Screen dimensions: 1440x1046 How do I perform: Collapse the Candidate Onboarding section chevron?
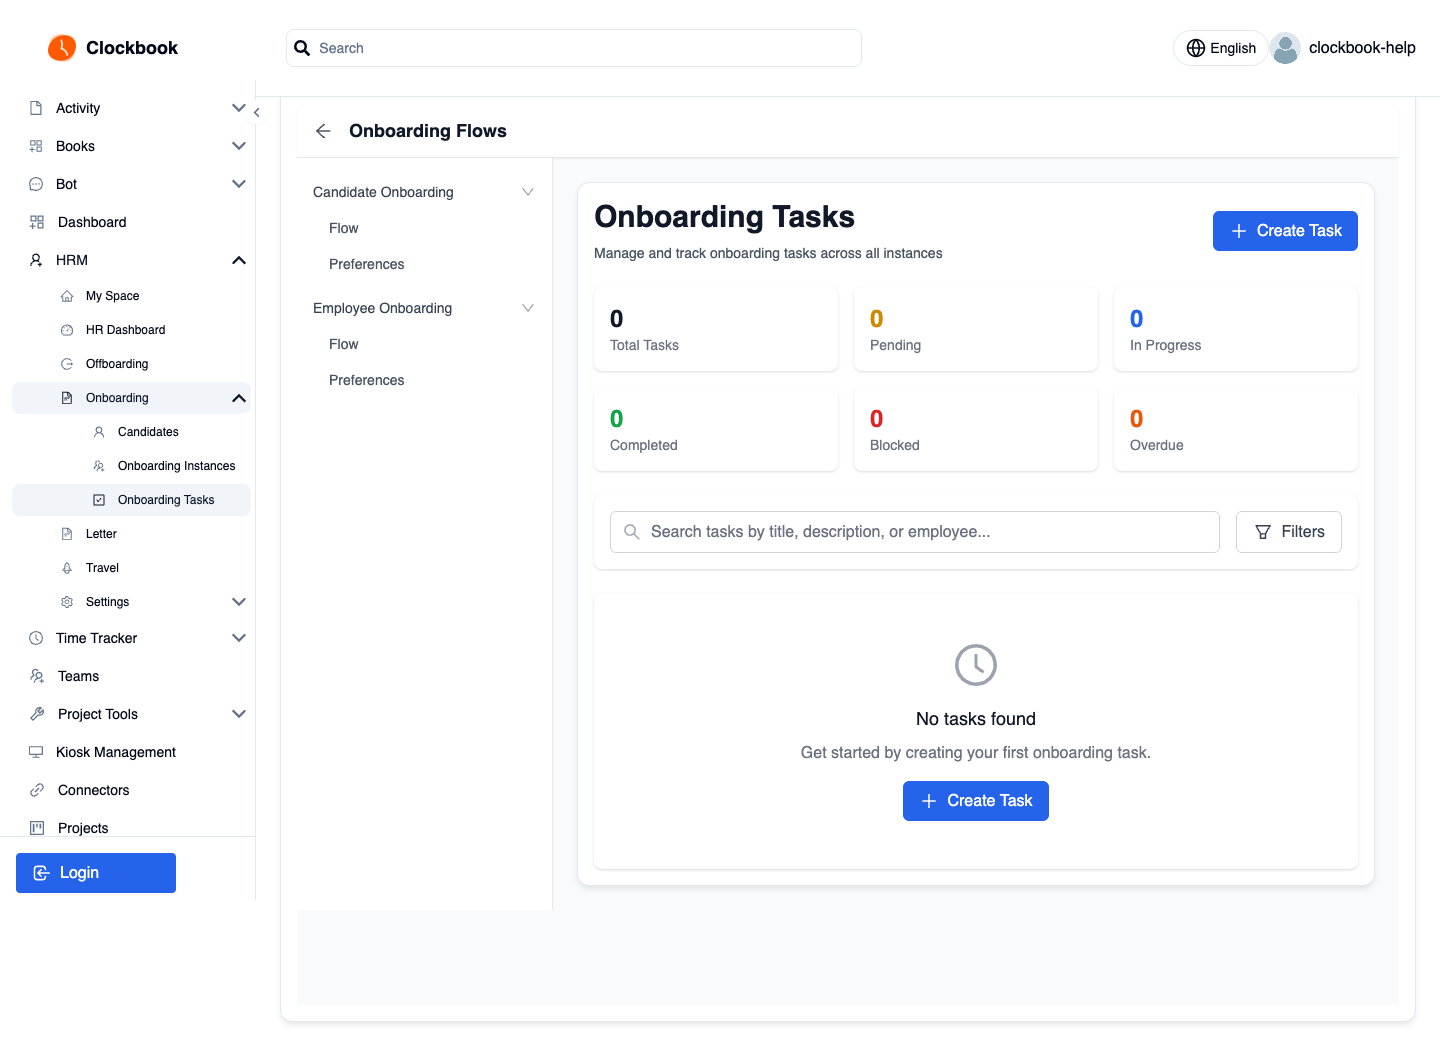coord(528,192)
